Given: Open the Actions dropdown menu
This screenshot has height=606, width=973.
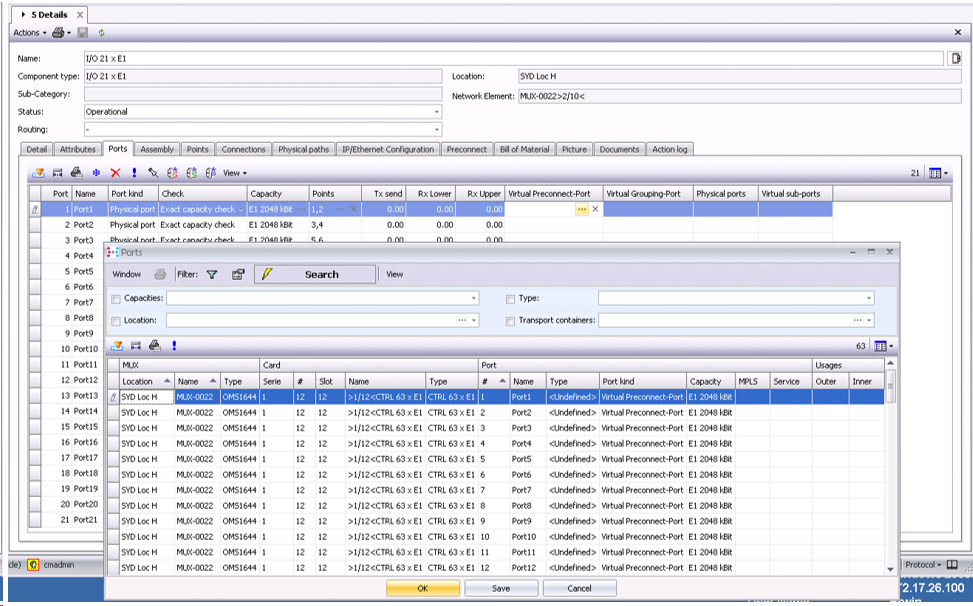Looking at the screenshot, I should [30, 32].
